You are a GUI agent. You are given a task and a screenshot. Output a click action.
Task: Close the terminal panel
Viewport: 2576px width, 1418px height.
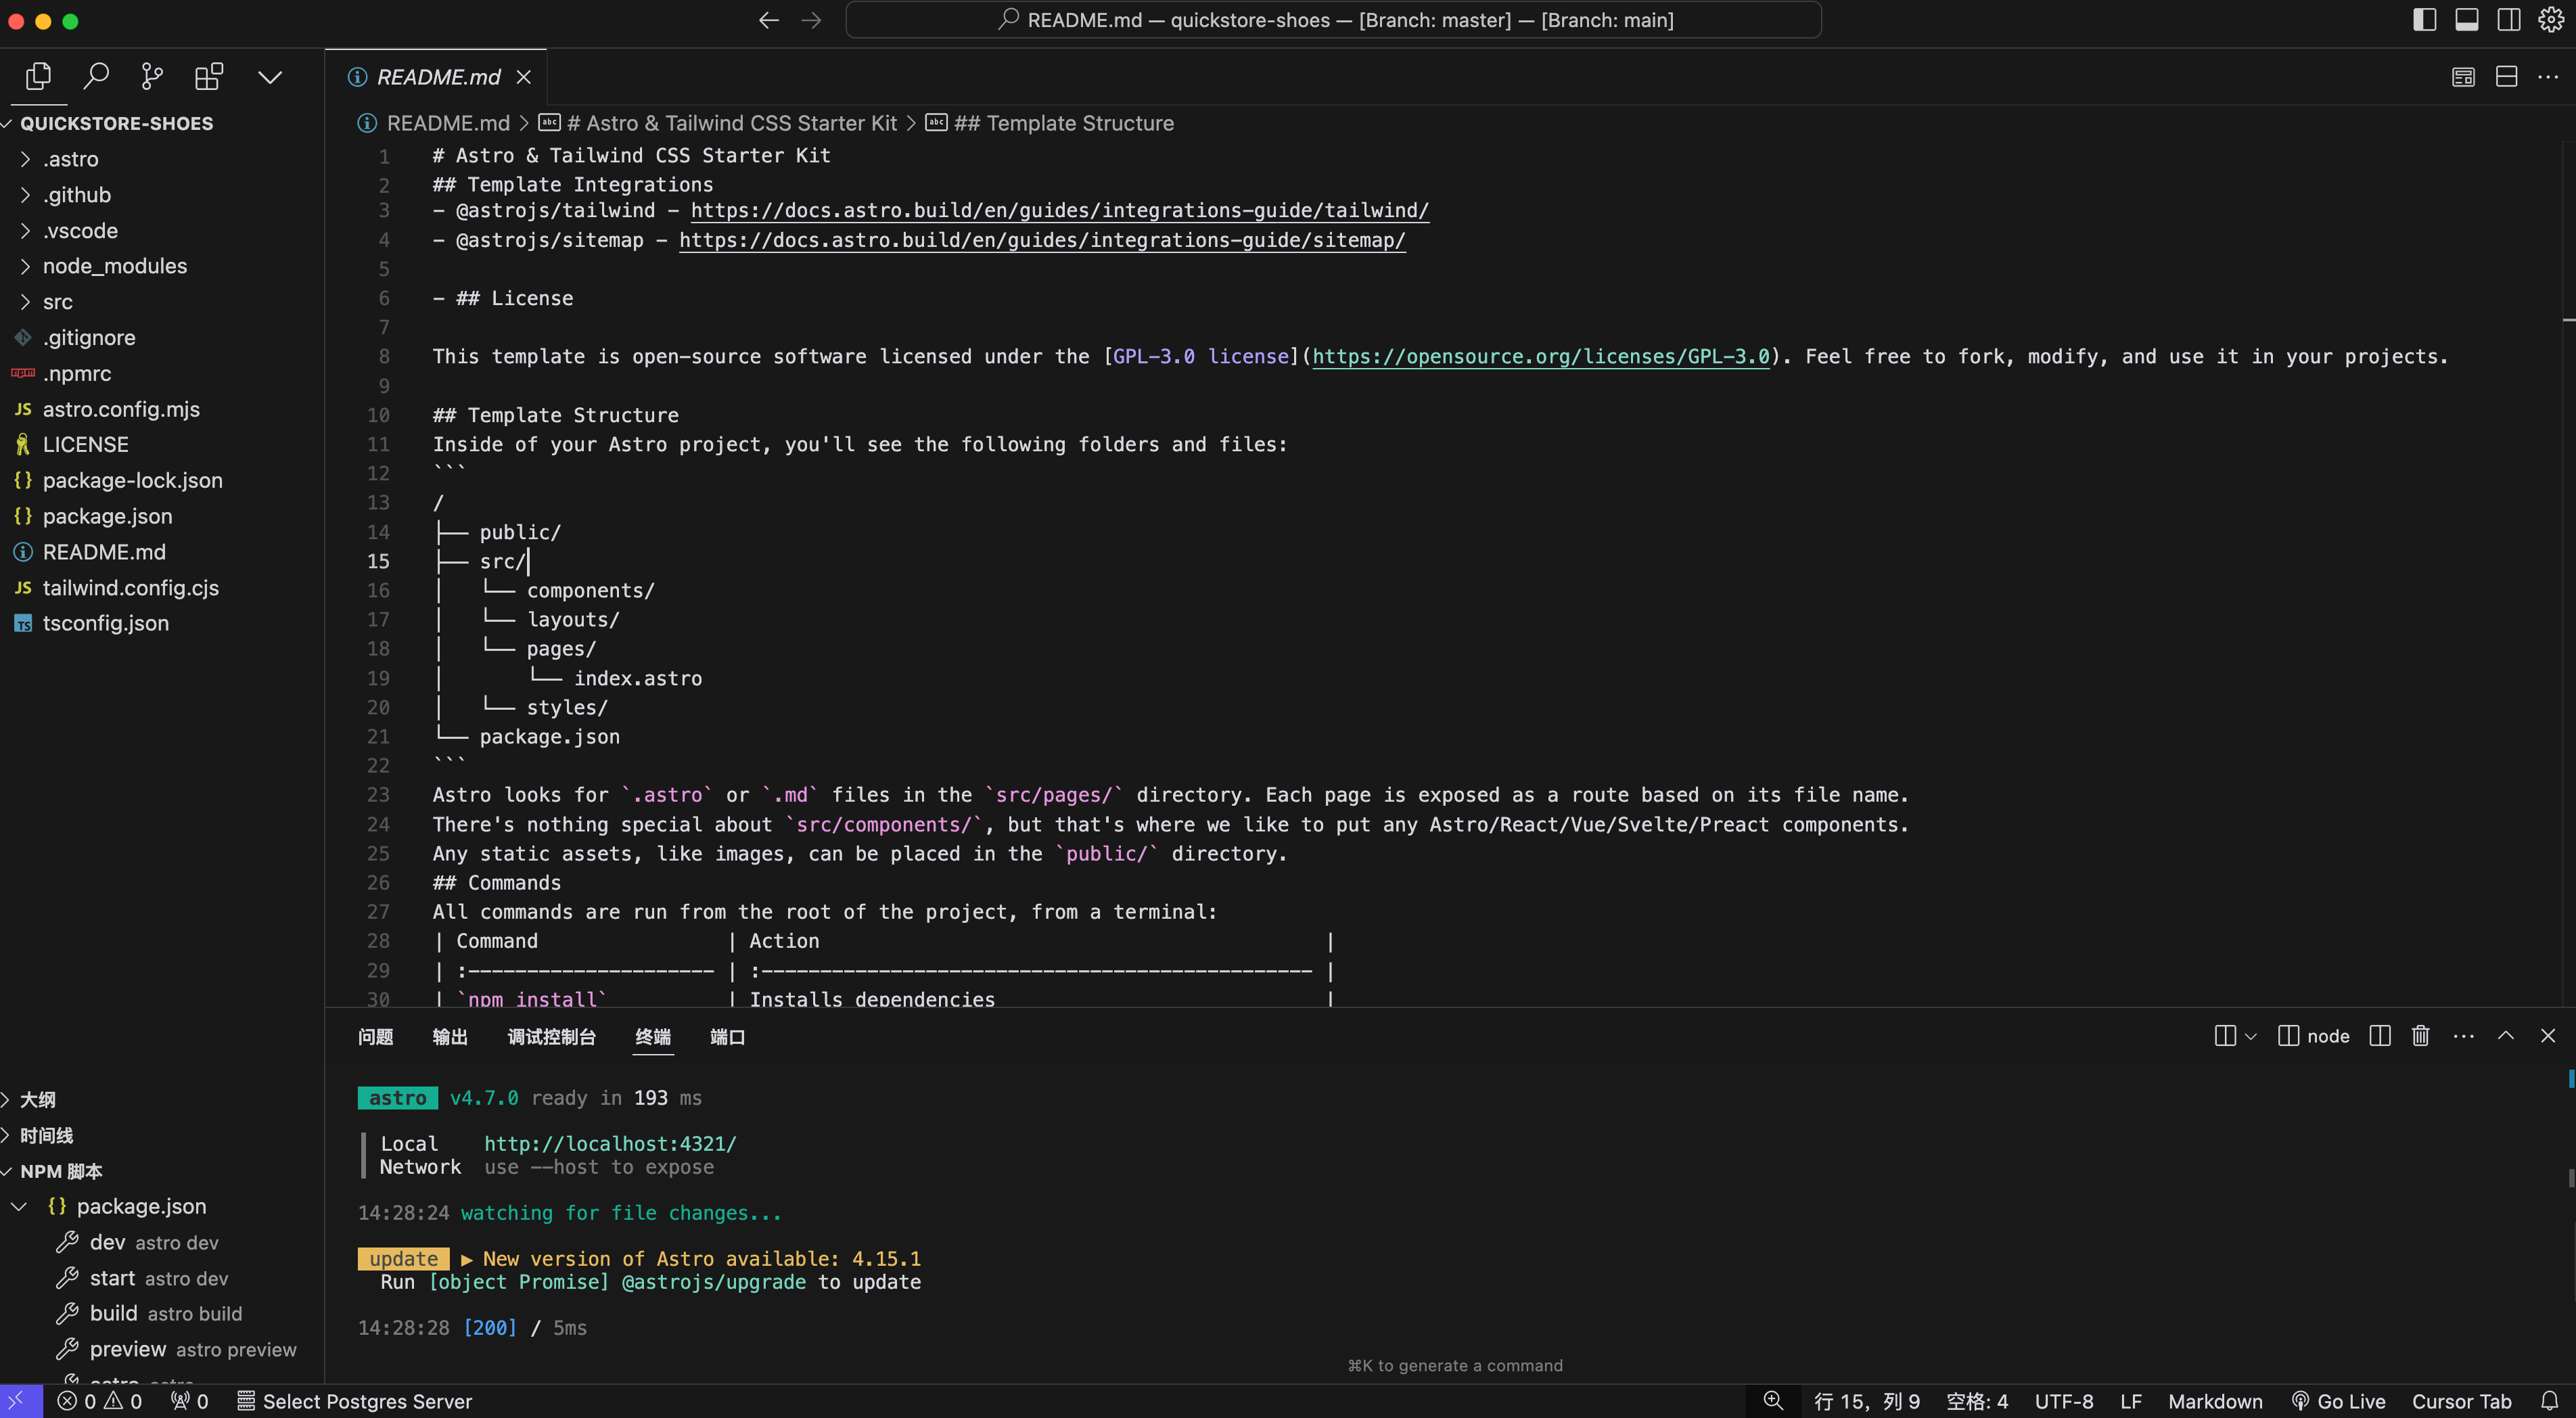[x=2548, y=1037]
